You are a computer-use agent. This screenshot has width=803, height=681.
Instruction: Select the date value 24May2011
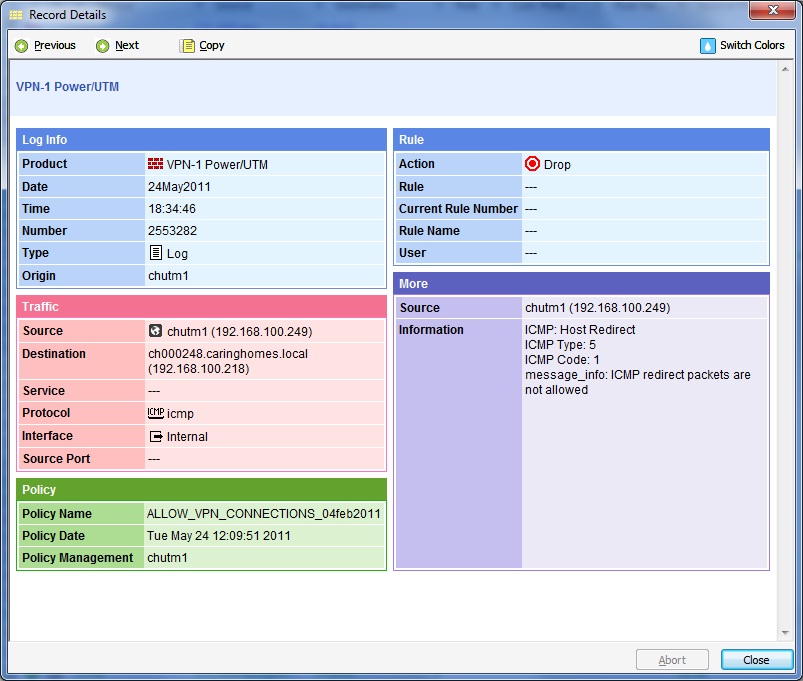pyautogui.click(x=179, y=187)
